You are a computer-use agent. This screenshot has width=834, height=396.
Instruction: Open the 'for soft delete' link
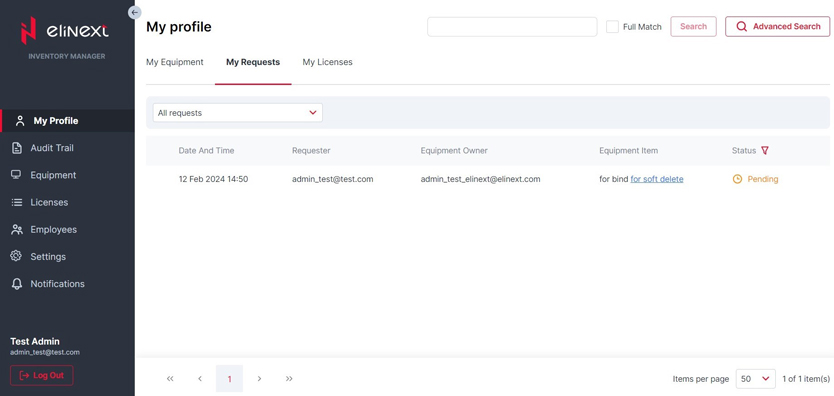[x=657, y=179]
